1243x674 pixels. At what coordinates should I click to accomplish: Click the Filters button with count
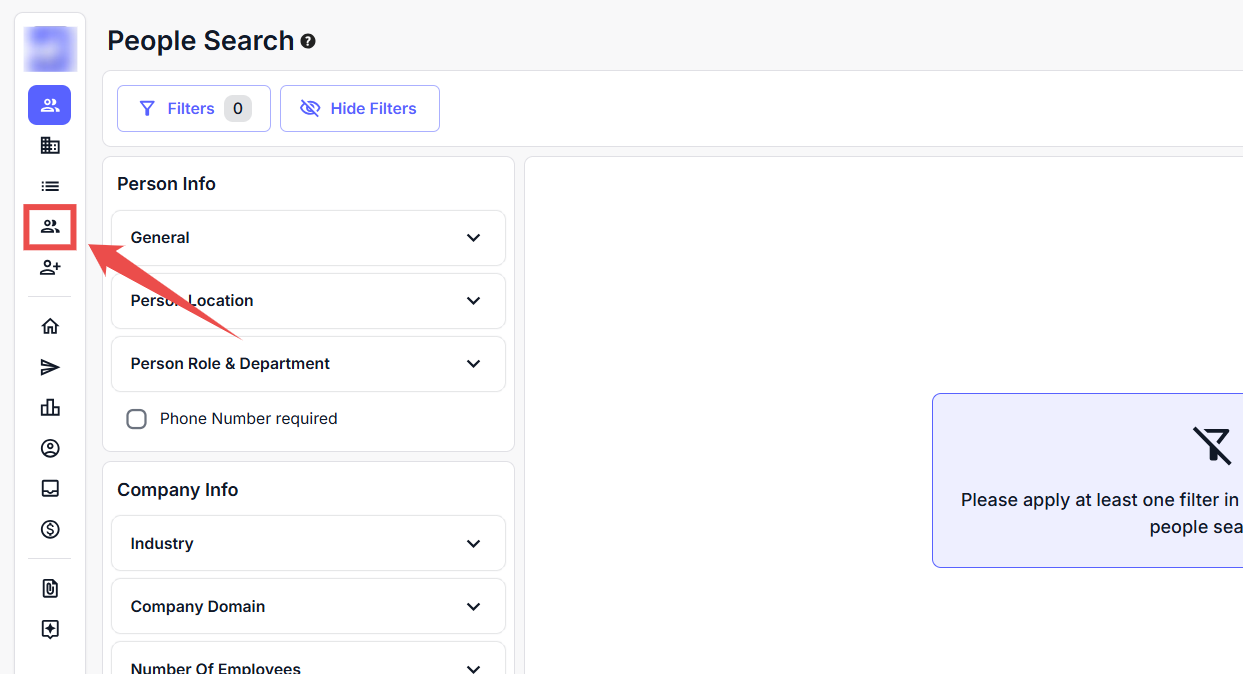(194, 108)
